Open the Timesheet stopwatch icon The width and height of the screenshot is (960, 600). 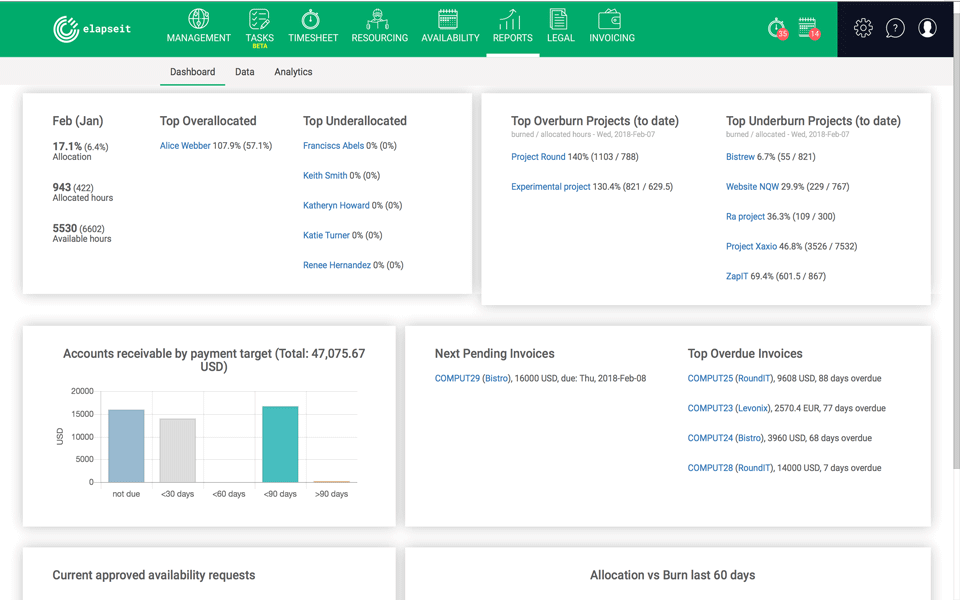coord(310,19)
